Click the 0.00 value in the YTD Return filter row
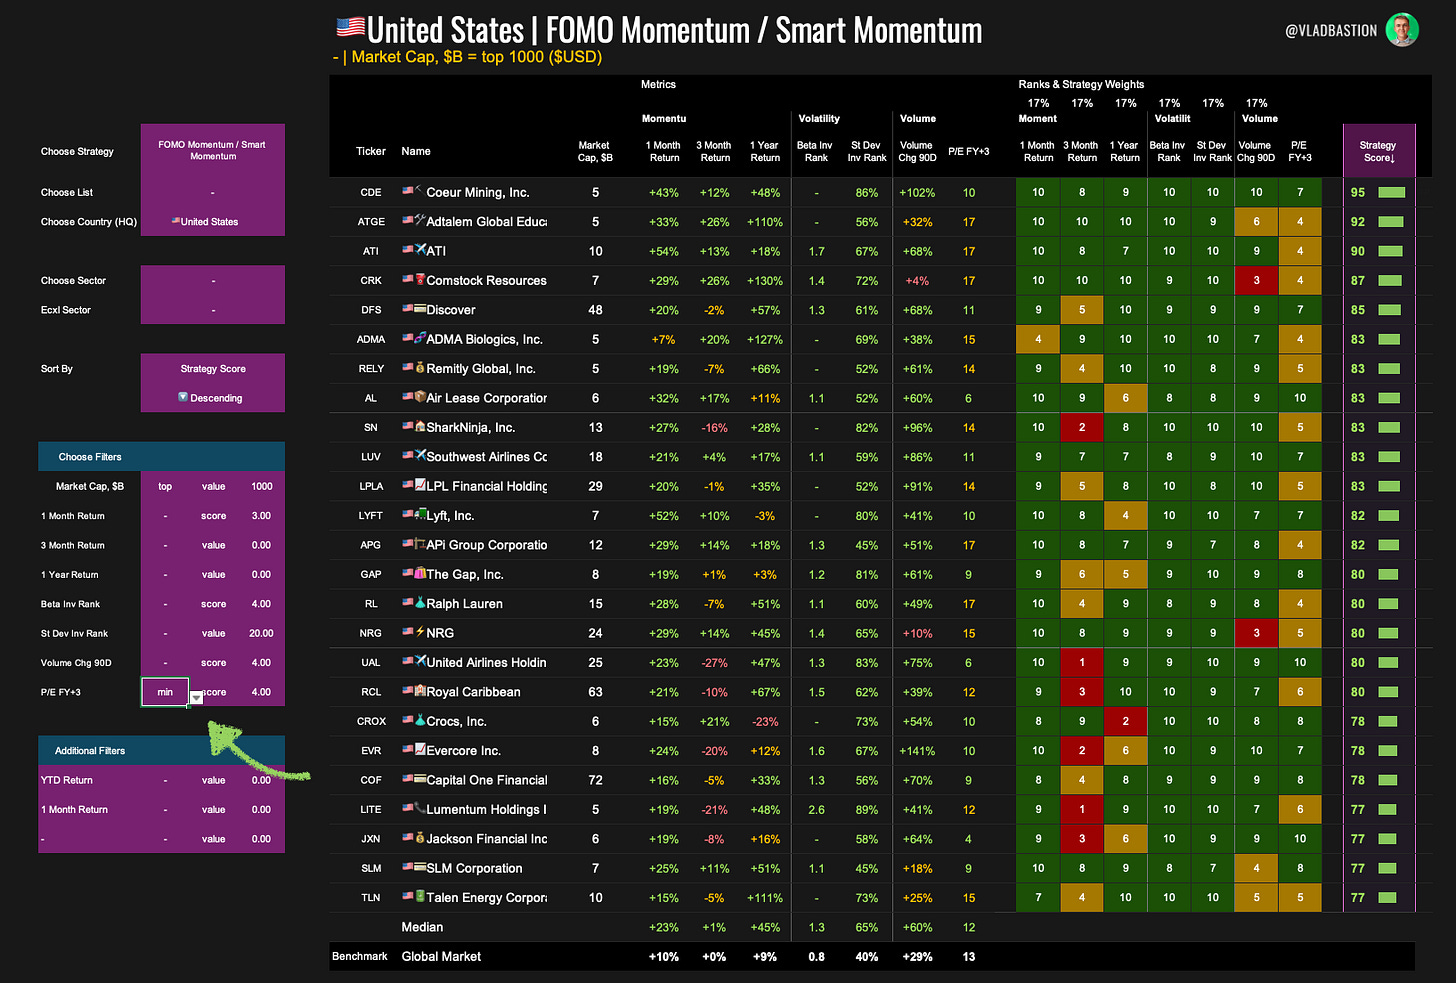Screen dimensions: 1456x983 pos(262,780)
